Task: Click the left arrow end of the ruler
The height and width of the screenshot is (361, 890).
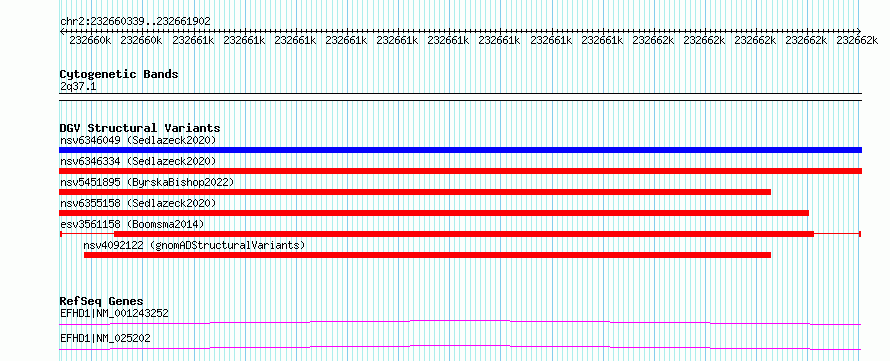Action: pyautogui.click(x=62, y=31)
